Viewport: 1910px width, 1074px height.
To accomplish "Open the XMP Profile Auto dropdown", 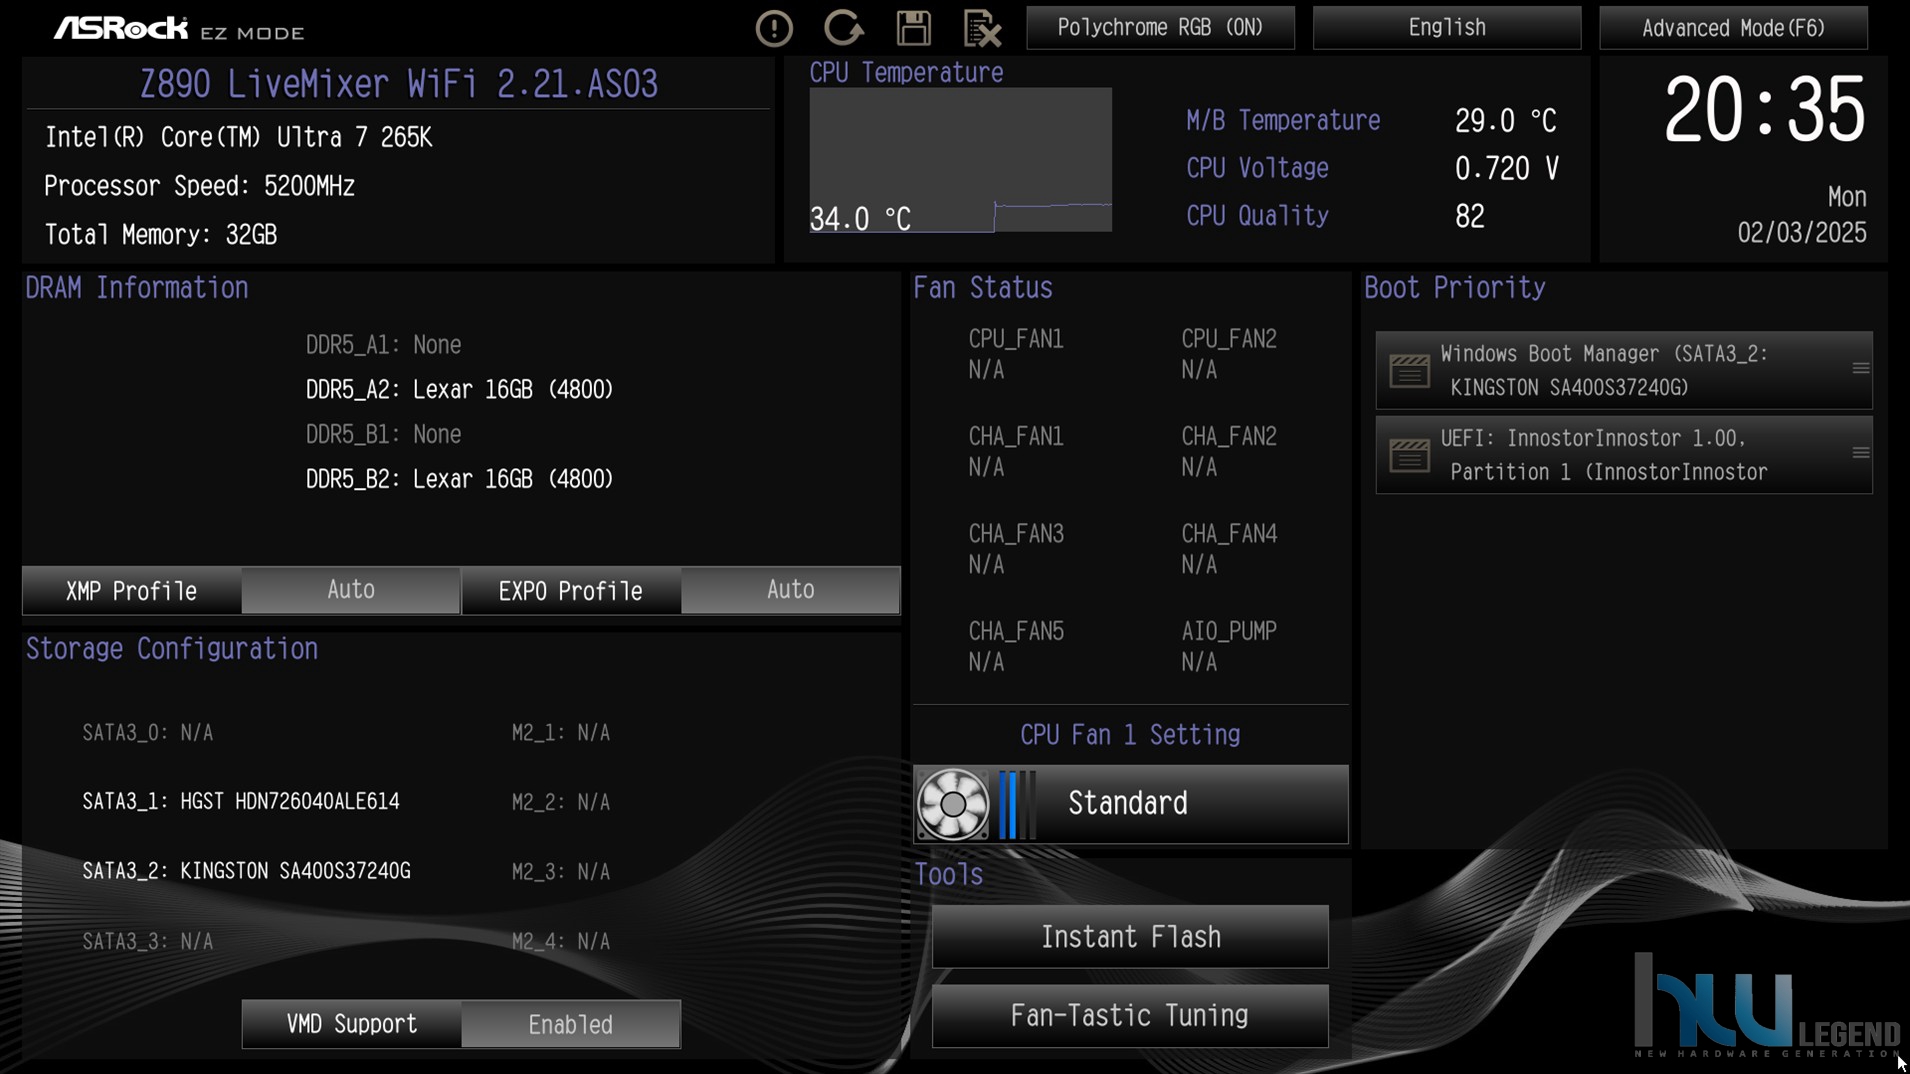I will coord(351,590).
